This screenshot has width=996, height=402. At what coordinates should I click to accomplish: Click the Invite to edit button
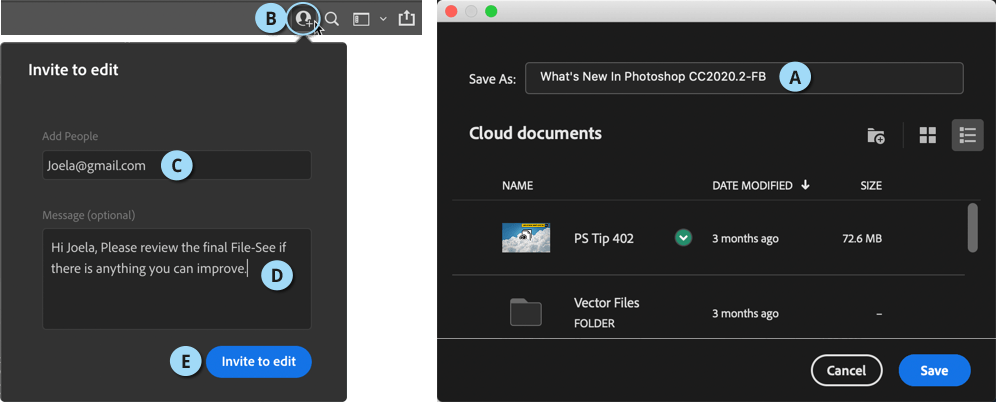click(x=259, y=362)
